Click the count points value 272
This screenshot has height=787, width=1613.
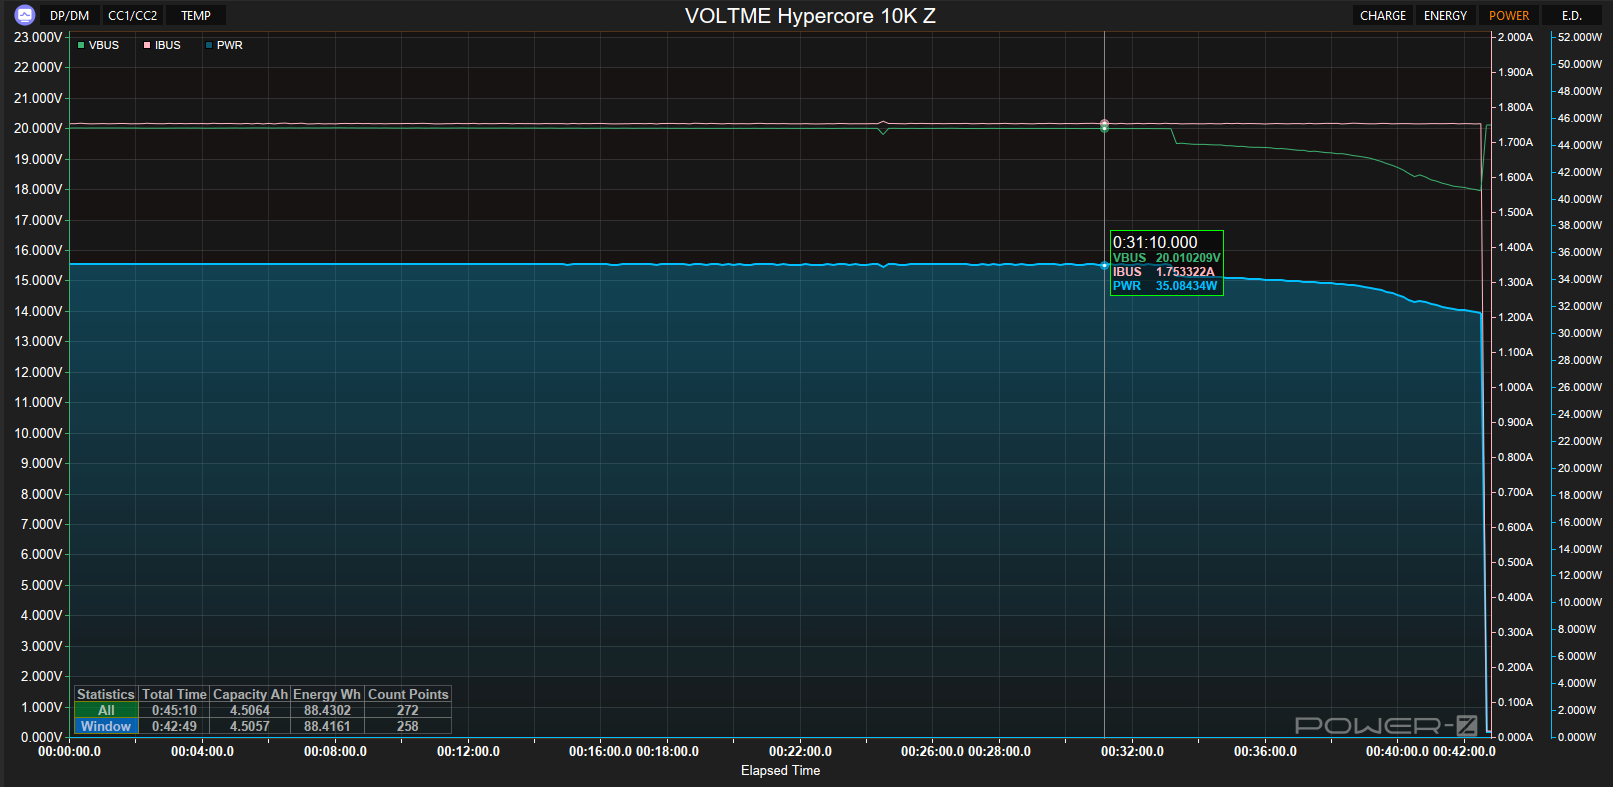click(408, 710)
